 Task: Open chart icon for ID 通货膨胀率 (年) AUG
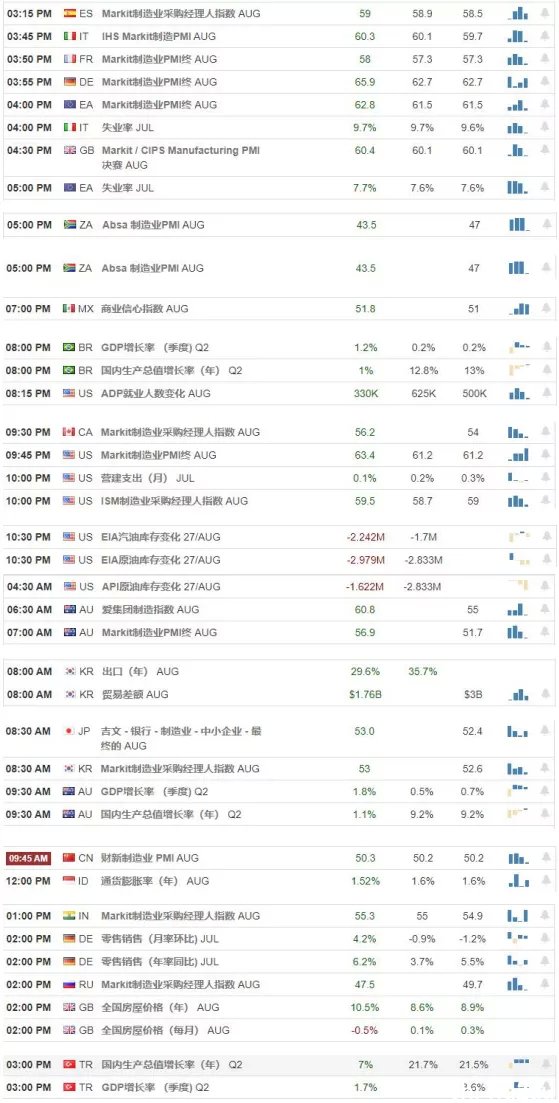(517, 881)
